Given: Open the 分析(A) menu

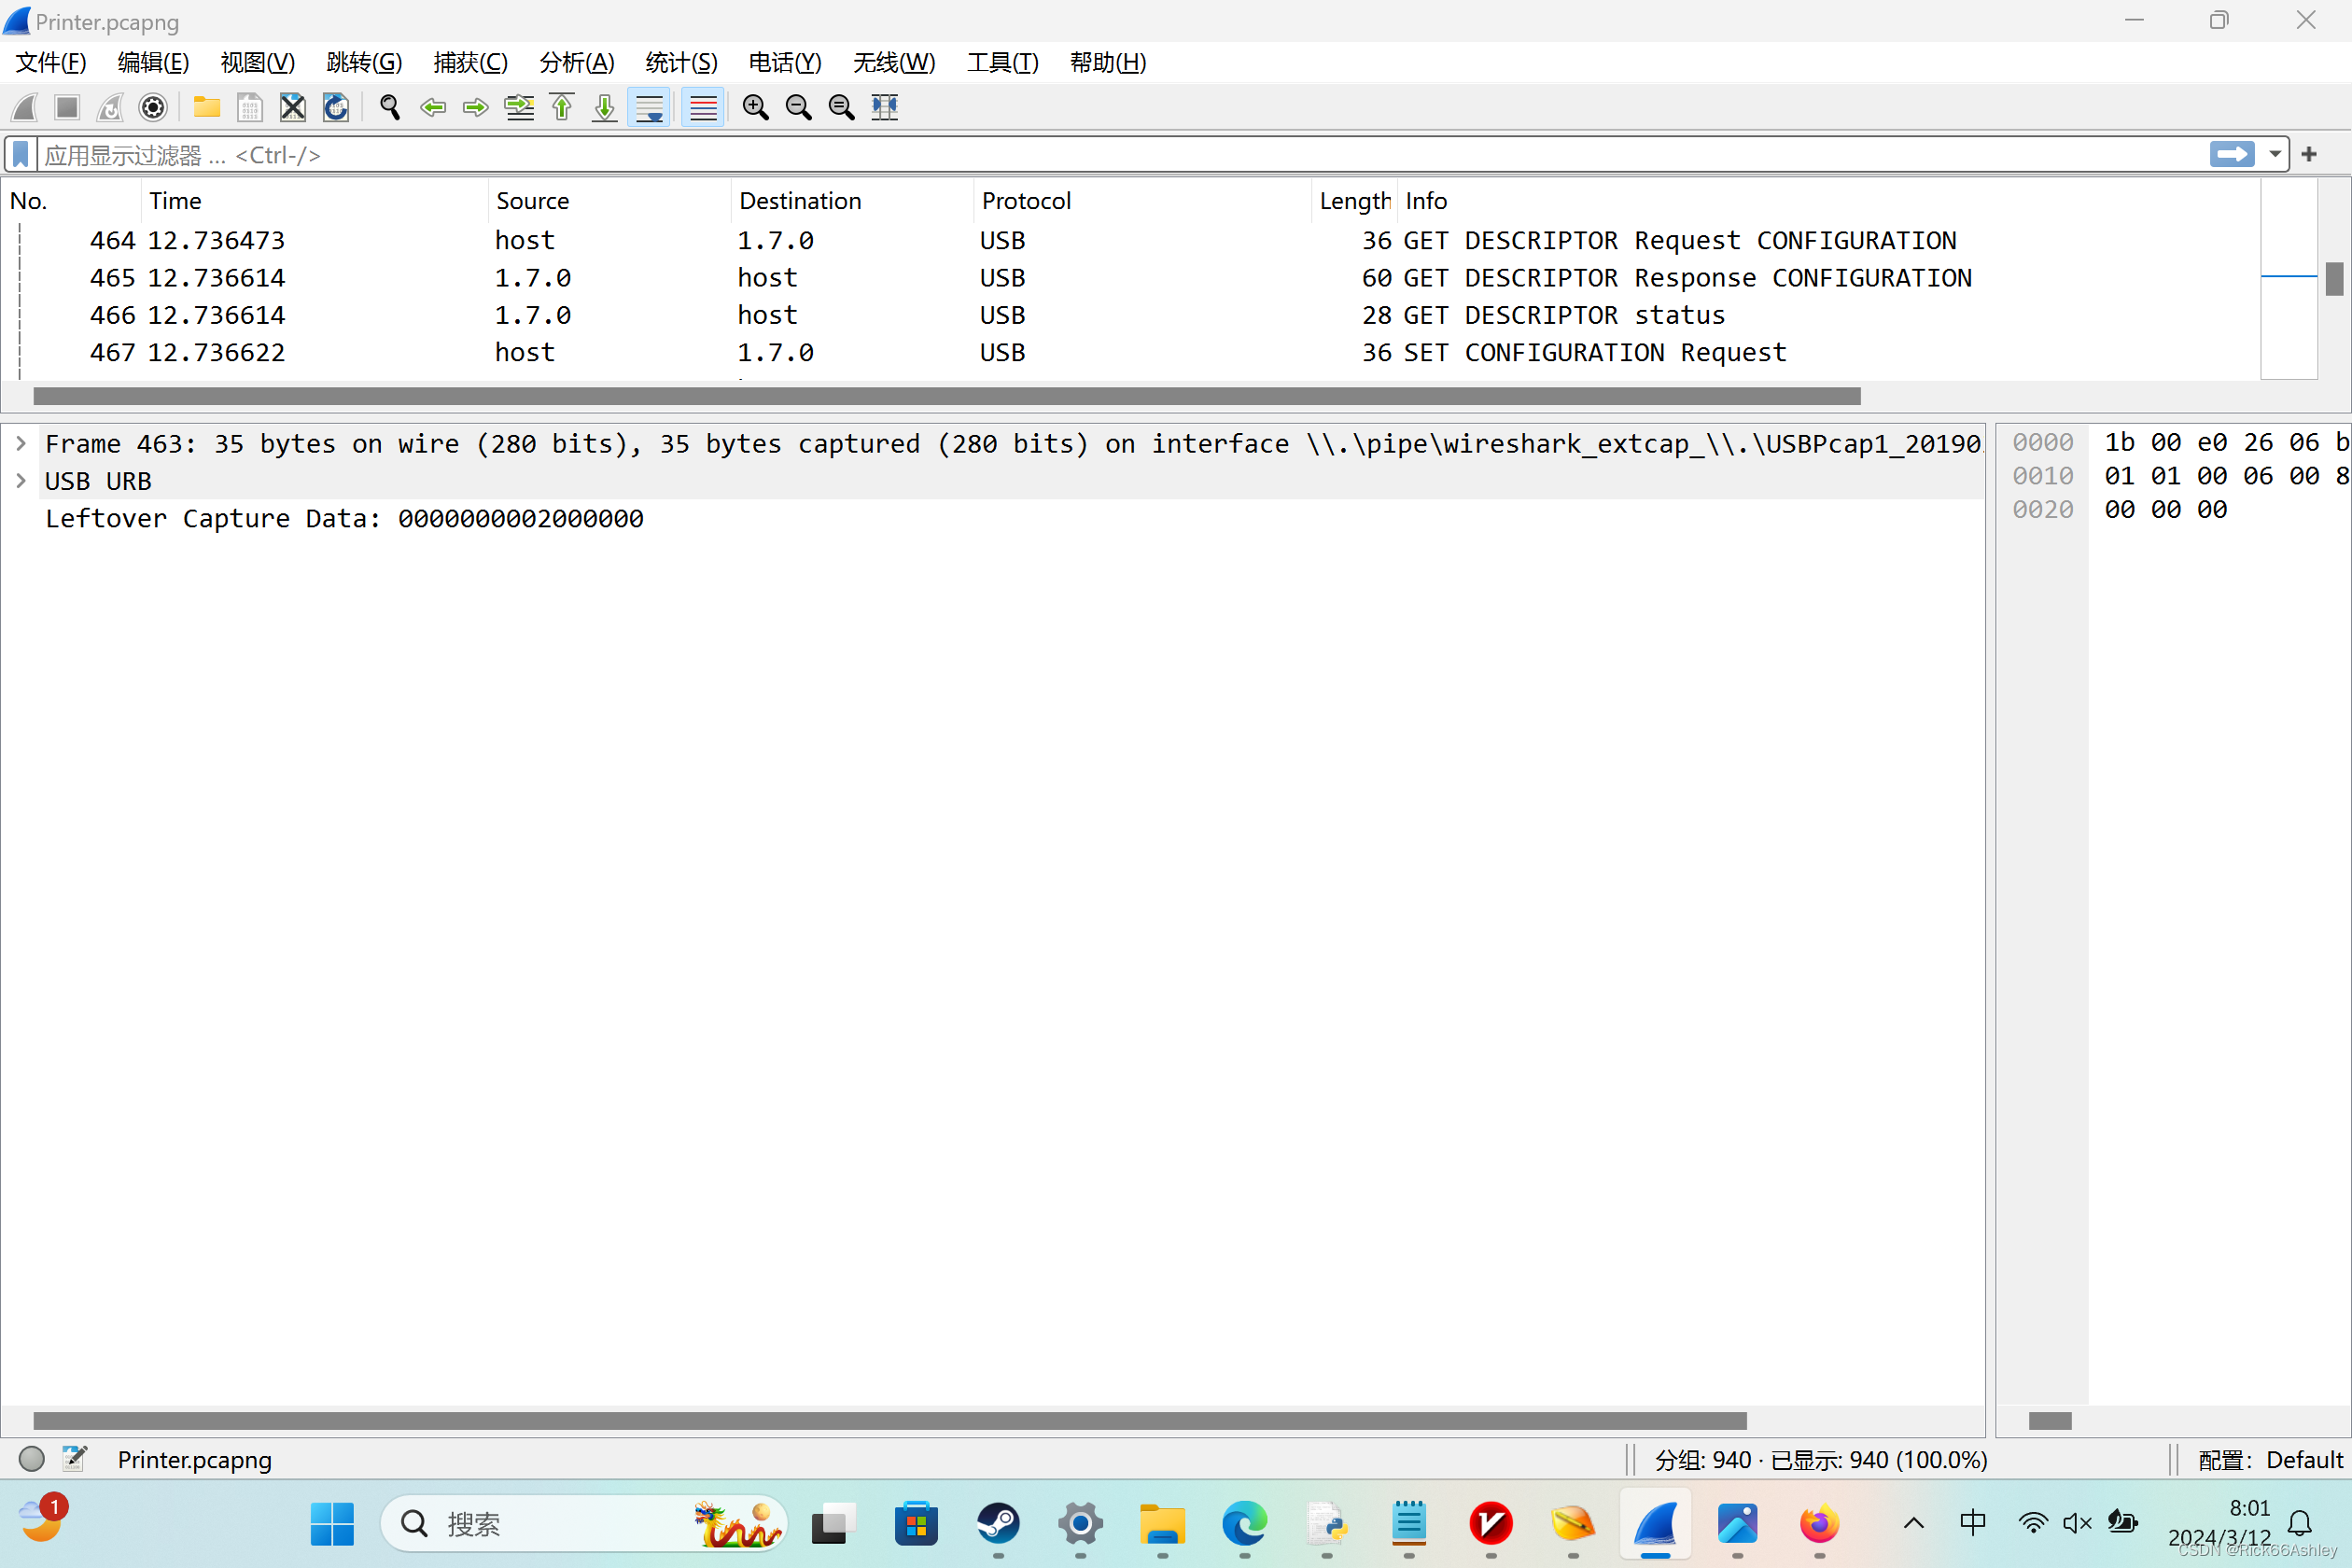Looking at the screenshot, I should (576, 62).
